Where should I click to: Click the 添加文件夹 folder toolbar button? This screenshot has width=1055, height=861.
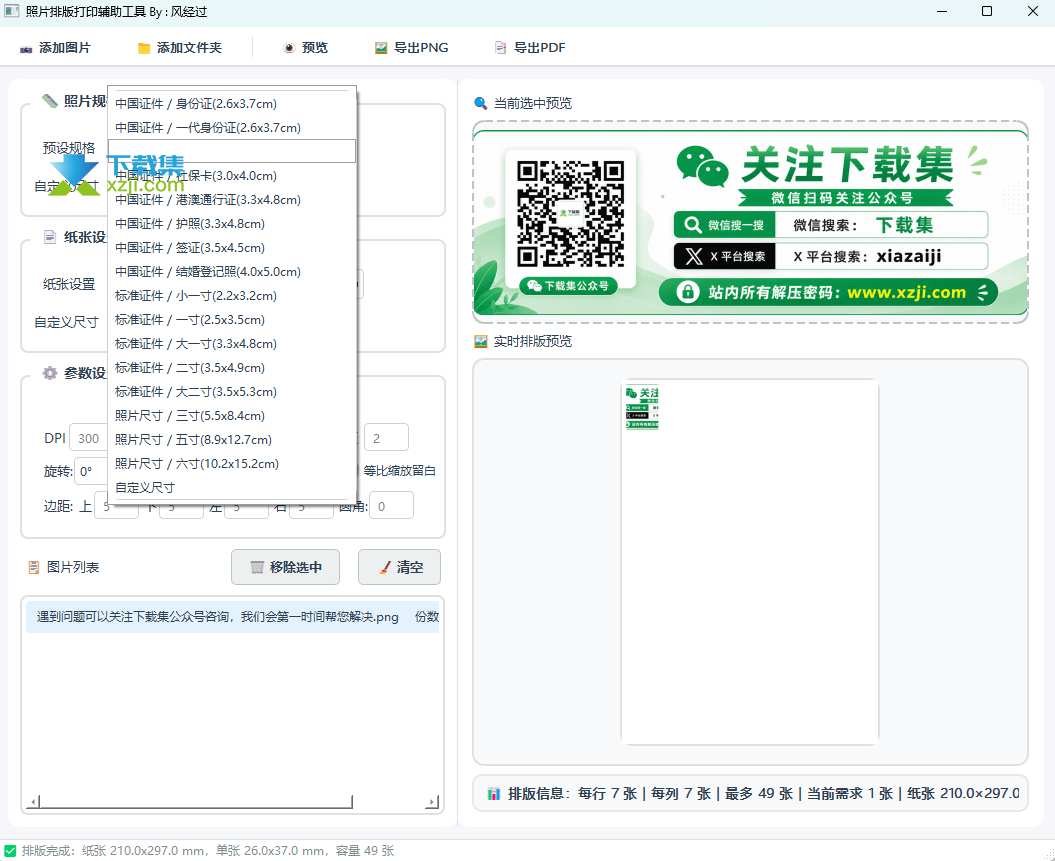point(180,48)
